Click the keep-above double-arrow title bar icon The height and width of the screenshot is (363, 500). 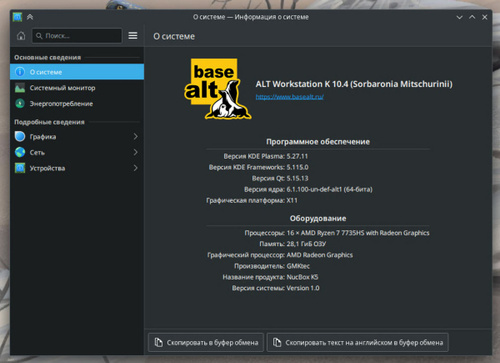(x=30, y=17)
